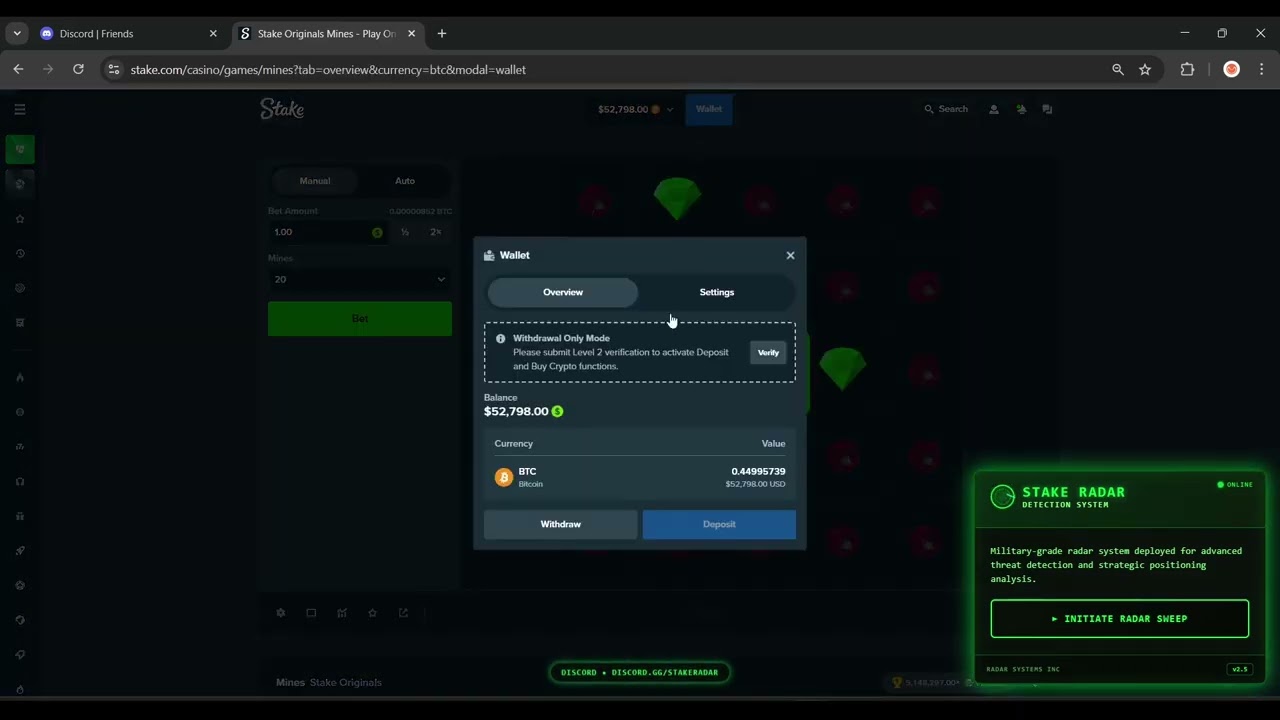Open Search in the Stake header
This screenshot has width=1280, height=720.
[946, 109]
